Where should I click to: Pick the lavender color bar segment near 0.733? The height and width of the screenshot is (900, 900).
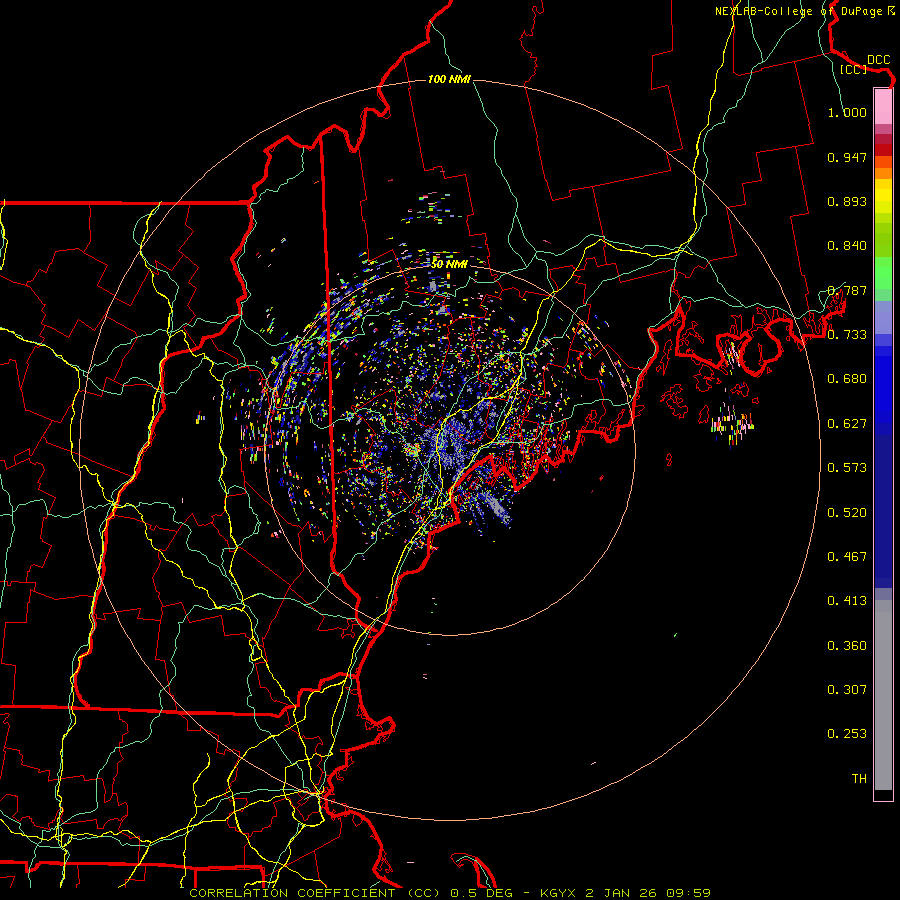pyautogui.click(x=883, y=317)
